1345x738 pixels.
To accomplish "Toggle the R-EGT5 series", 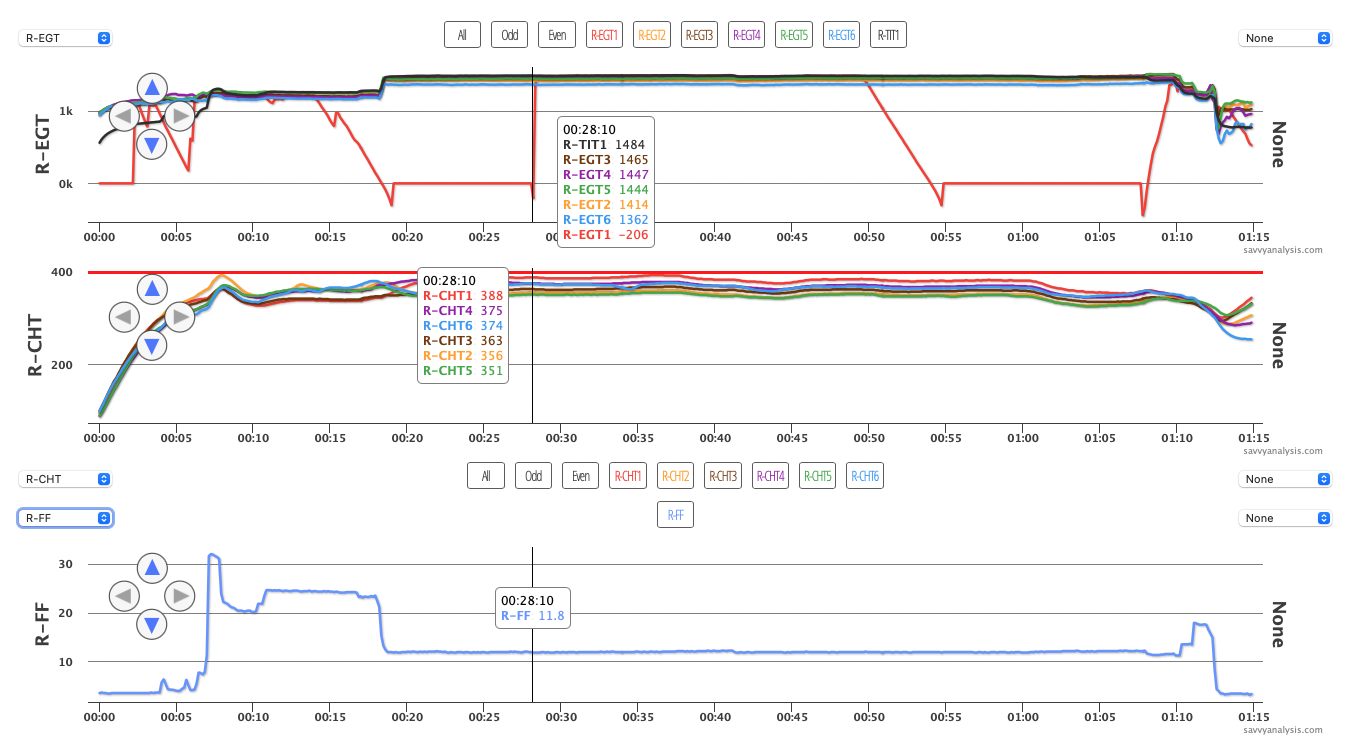I will pyautogui.click(x=794, y=35).
